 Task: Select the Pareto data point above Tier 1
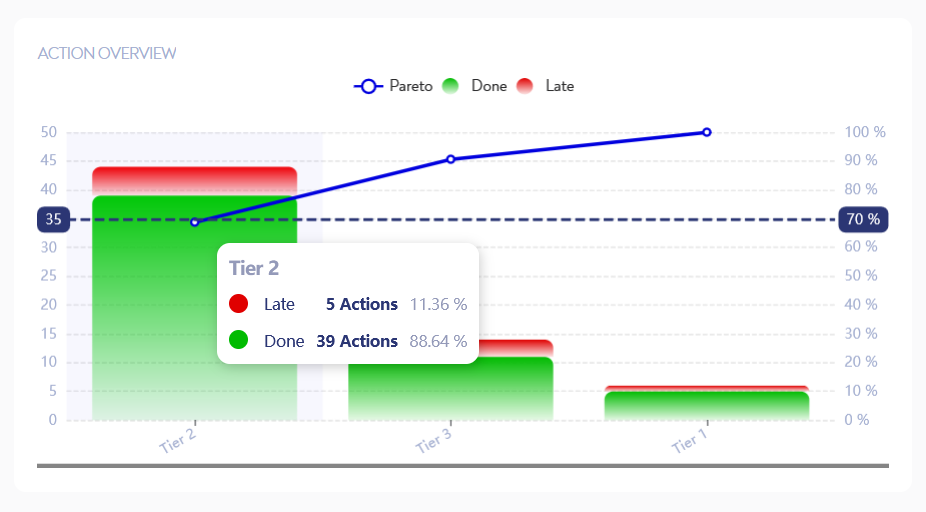pyautogui.click(x=706, y=132)
